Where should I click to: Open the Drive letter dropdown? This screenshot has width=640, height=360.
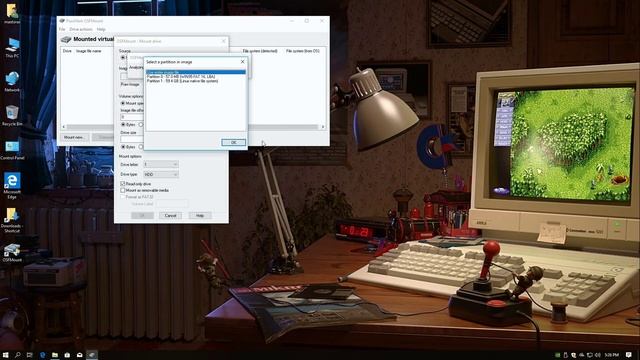tap(161, 164)
